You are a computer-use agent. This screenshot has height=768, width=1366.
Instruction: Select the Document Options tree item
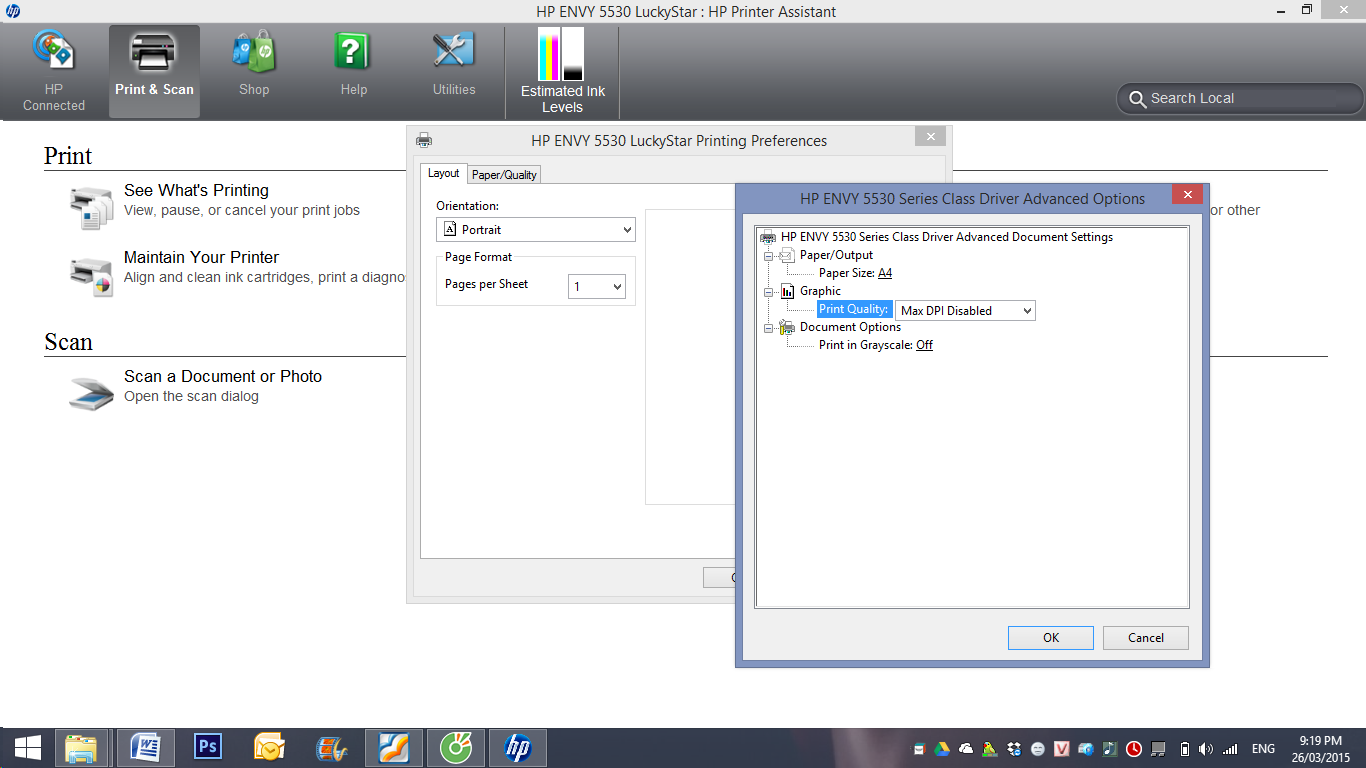[850, 327]
